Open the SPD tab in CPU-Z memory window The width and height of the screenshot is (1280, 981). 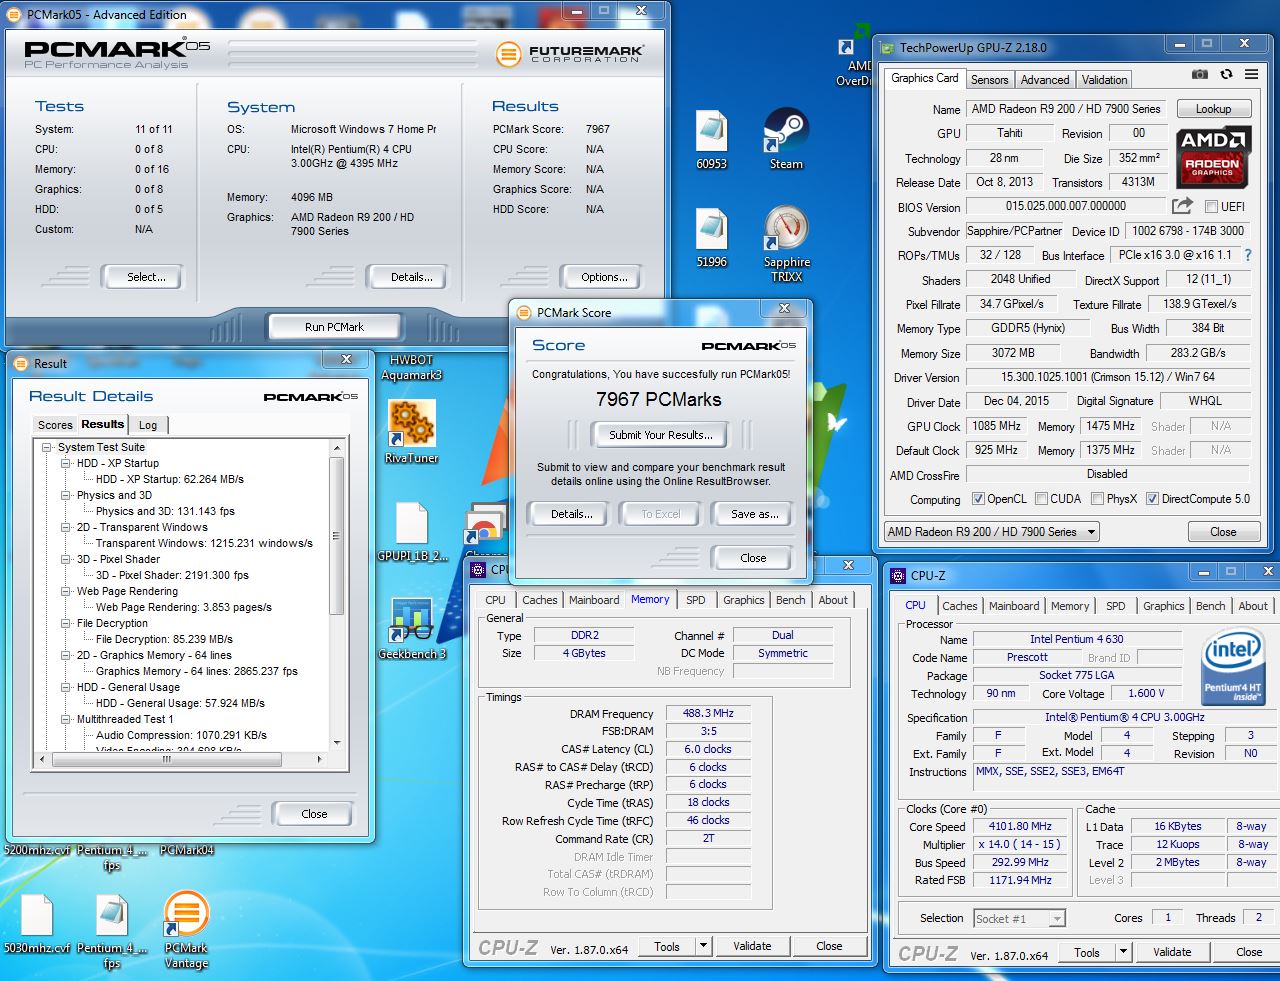pyautogui.click(x=696, y=600)
